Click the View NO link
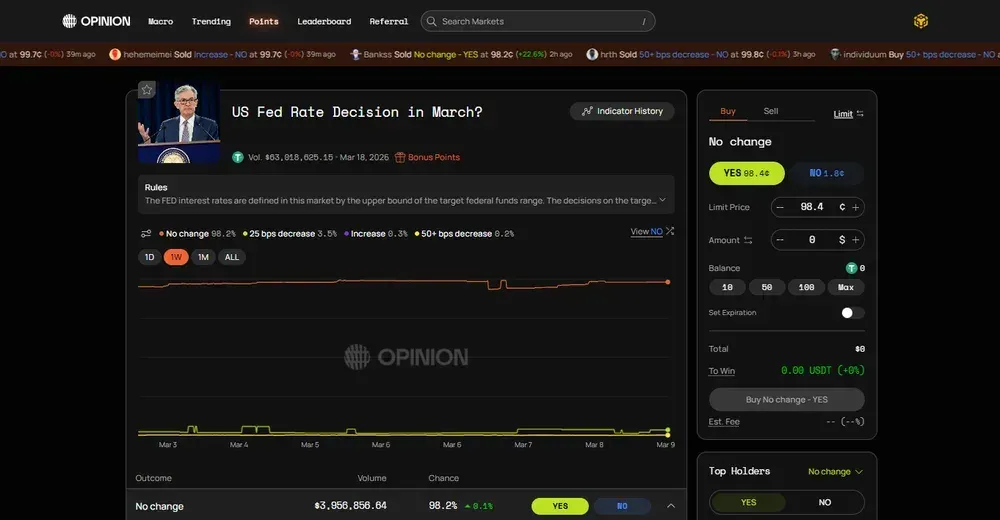The image size is (1000, 520). tap(646, 232)
